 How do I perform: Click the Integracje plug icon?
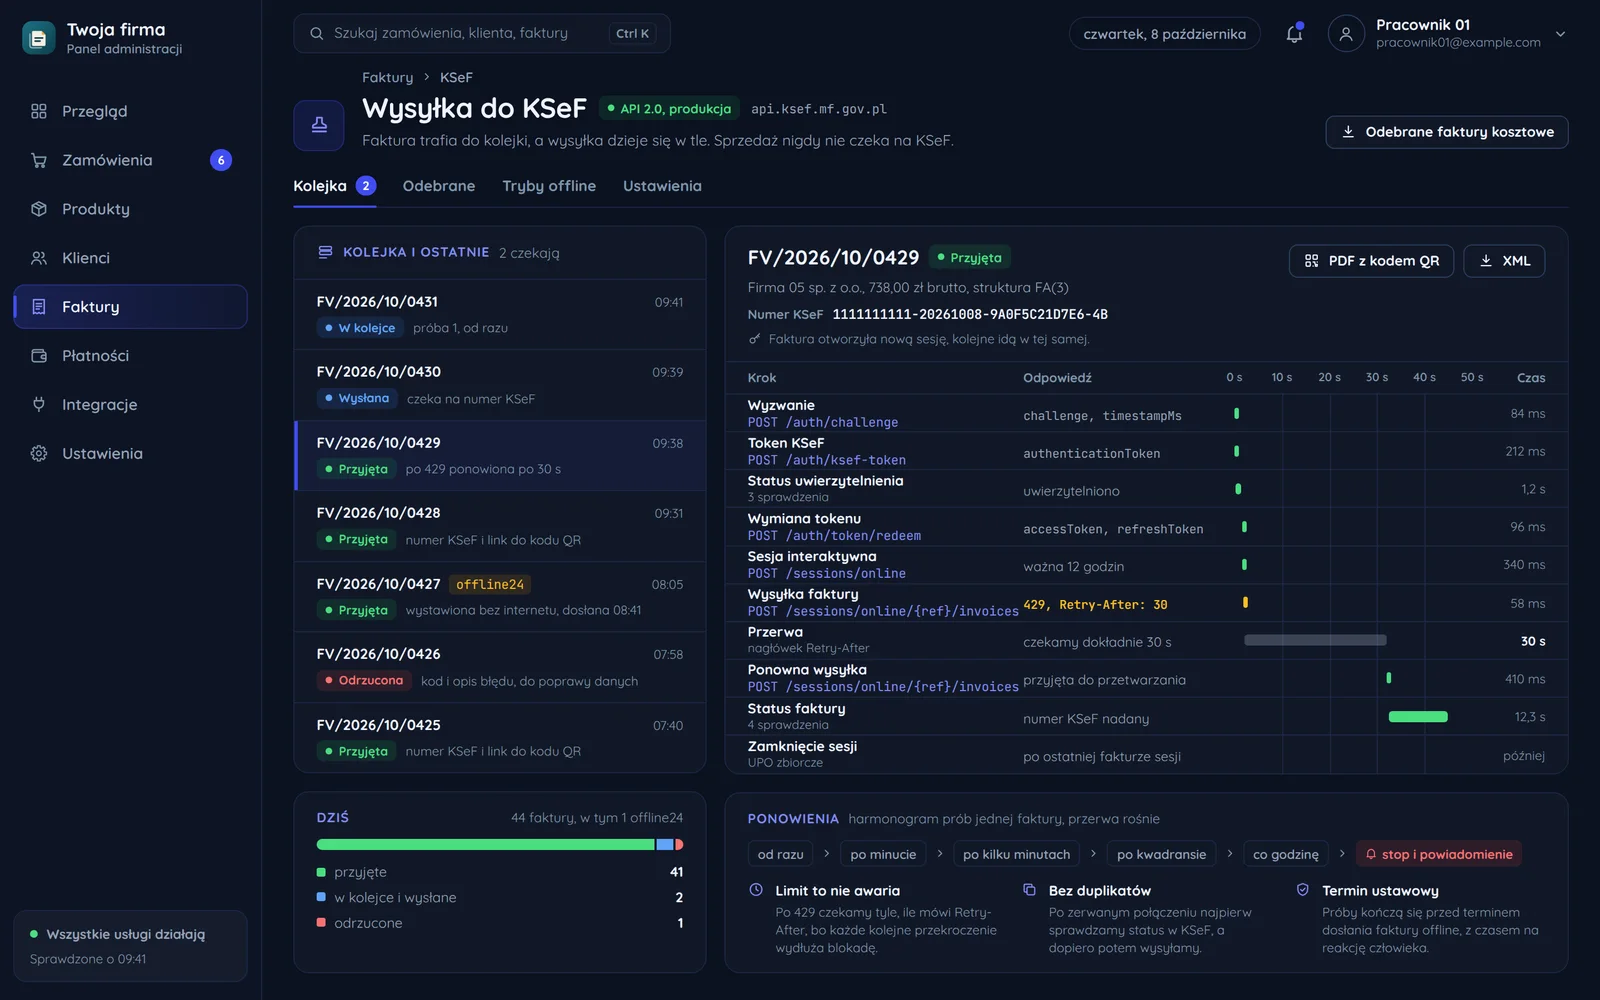(x=39, y=405)
